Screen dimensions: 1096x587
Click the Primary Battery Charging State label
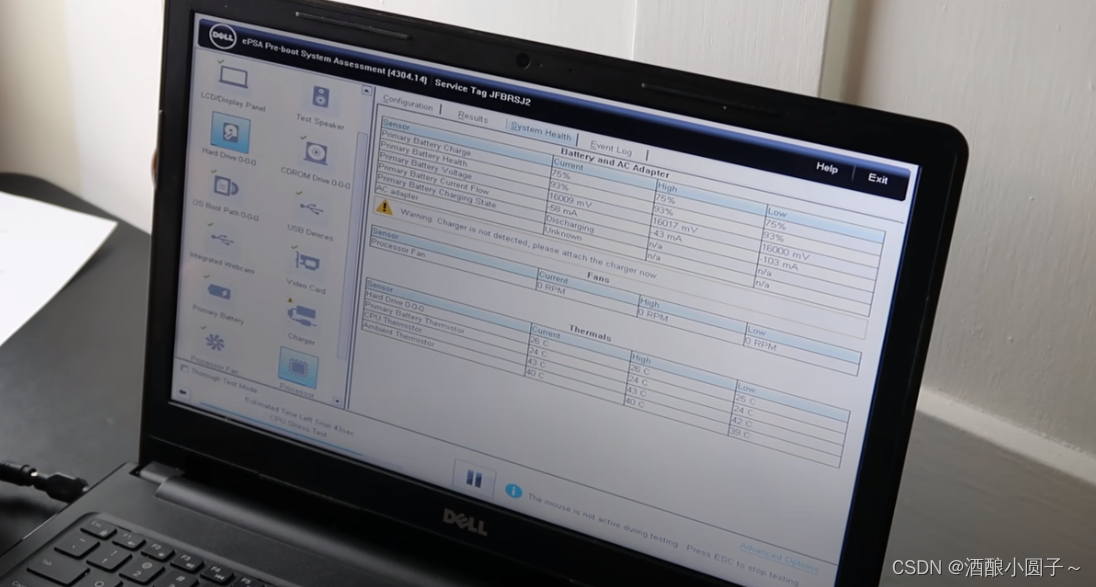[x=435, y=189]
